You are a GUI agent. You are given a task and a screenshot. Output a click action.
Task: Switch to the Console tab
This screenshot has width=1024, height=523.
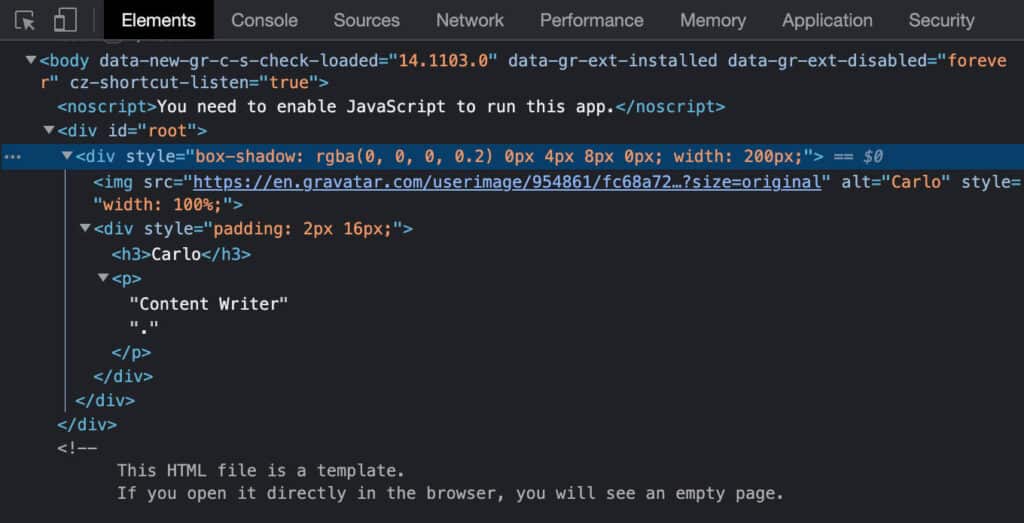pyautogui.click(x=264, y=20)
